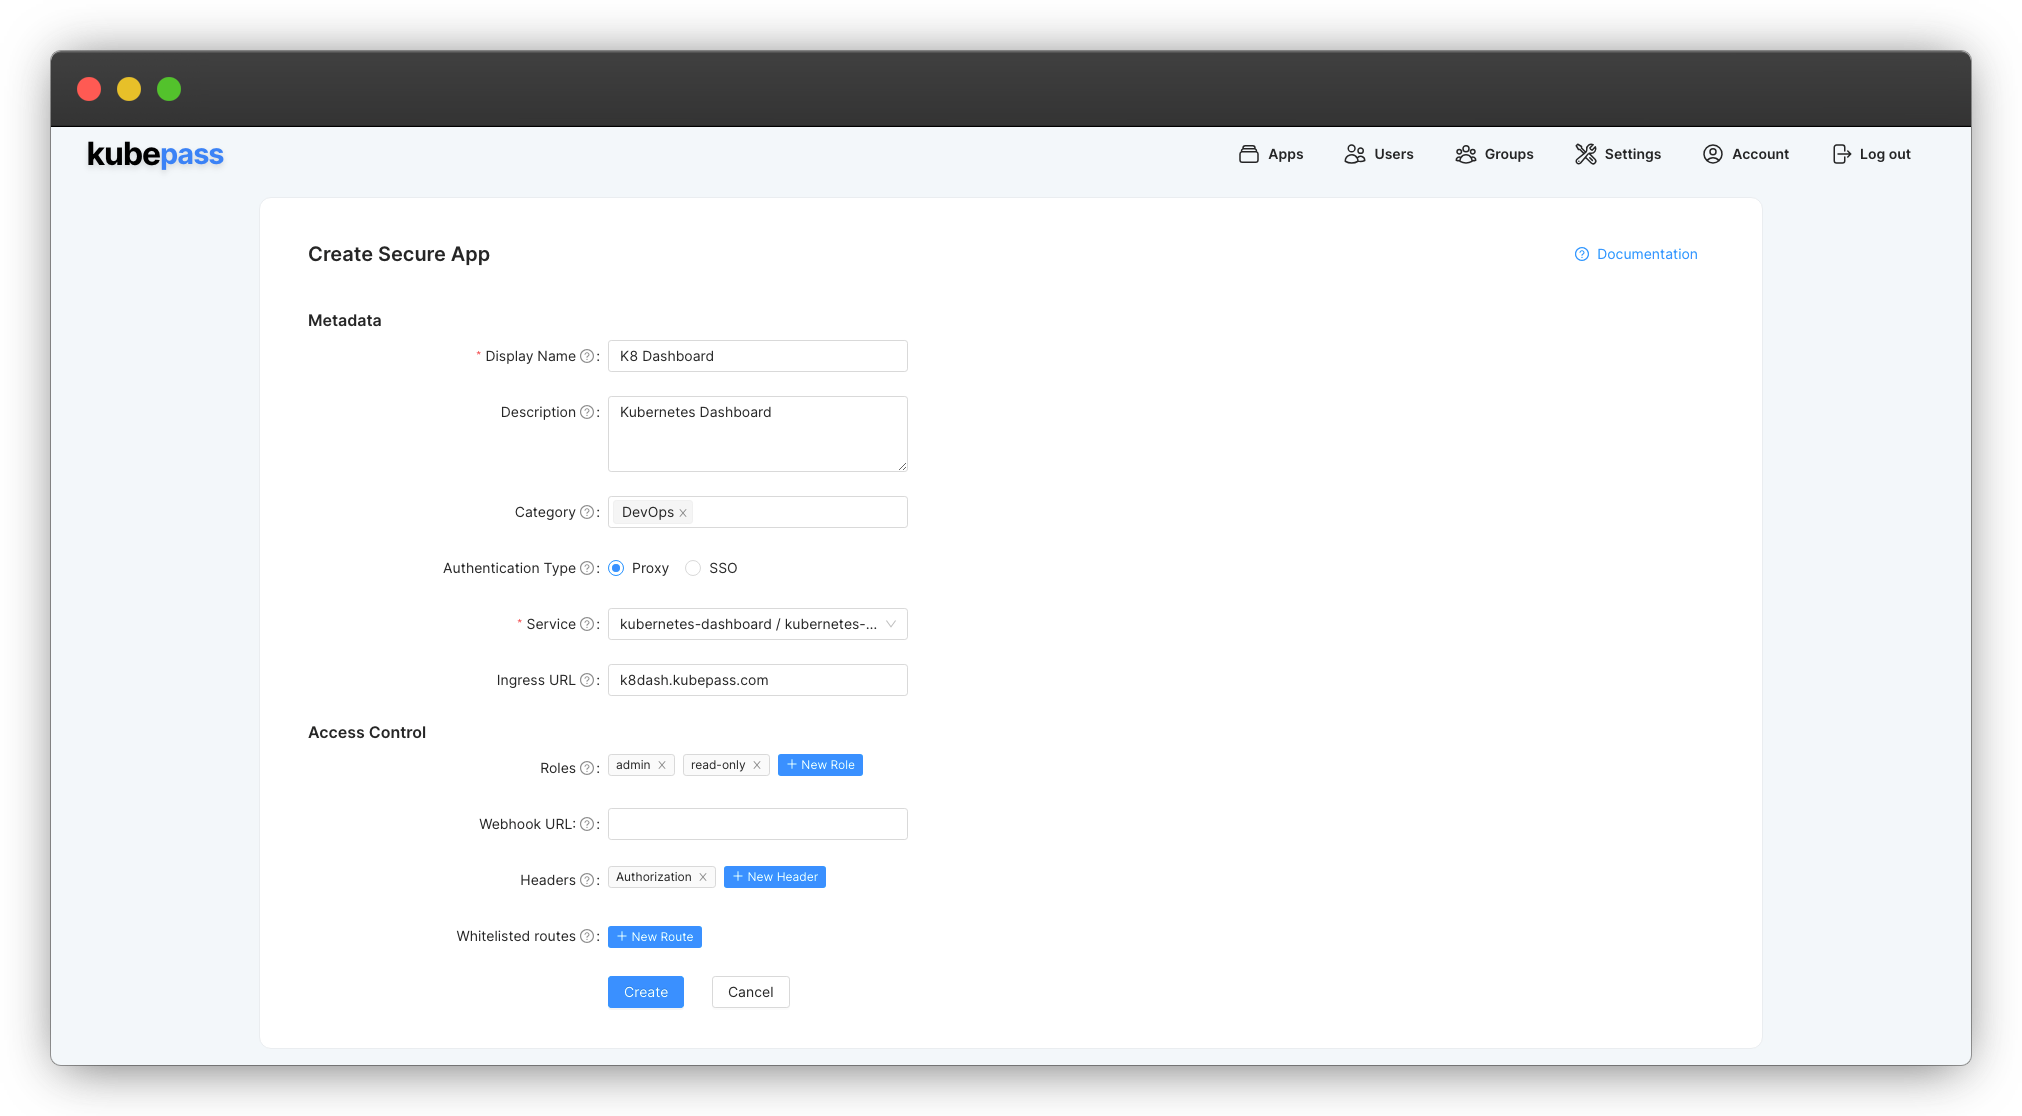Viewport: 2022px width, 1116px height.
Task: Click the Log out navigation icon
Action: [1841, 153]
